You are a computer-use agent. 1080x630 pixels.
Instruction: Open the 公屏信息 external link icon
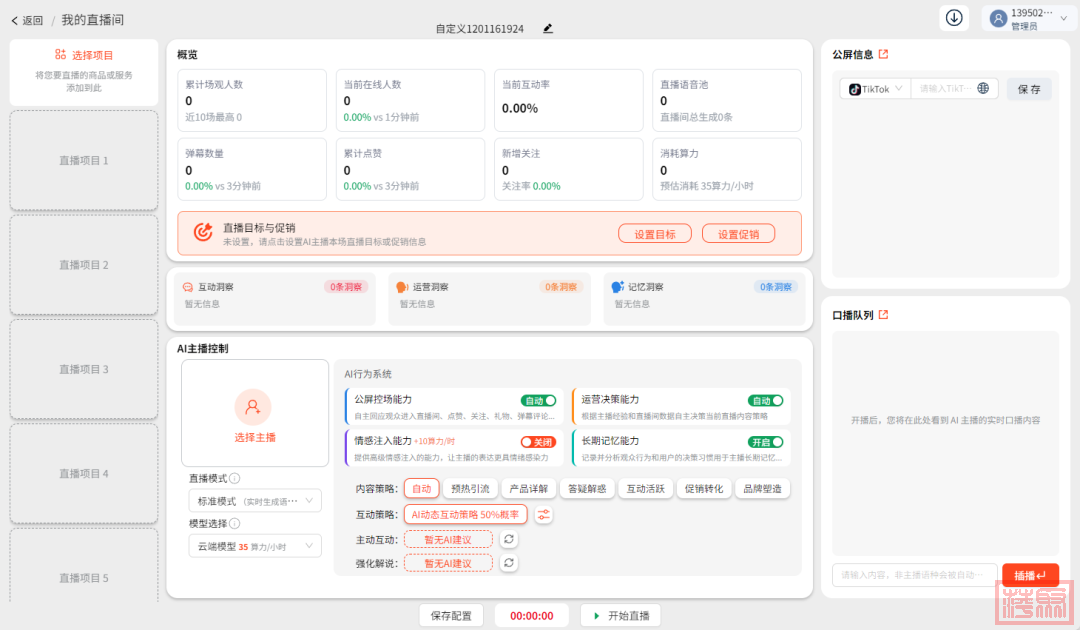point(883,55)
